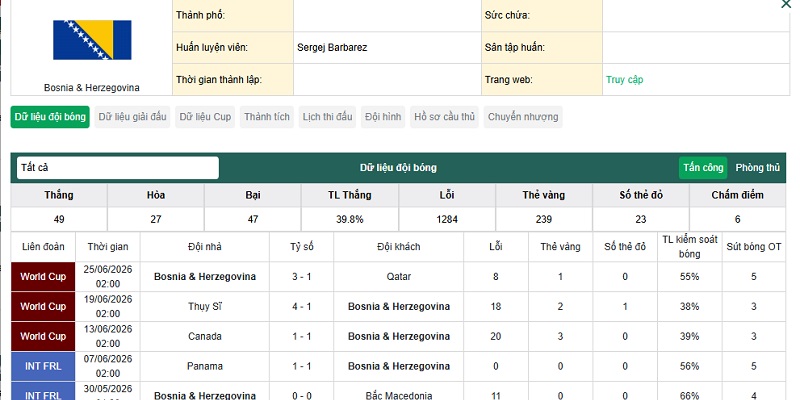
Task: Open the Lịch thi đấu tab
Action: click(x=328, y=117)
